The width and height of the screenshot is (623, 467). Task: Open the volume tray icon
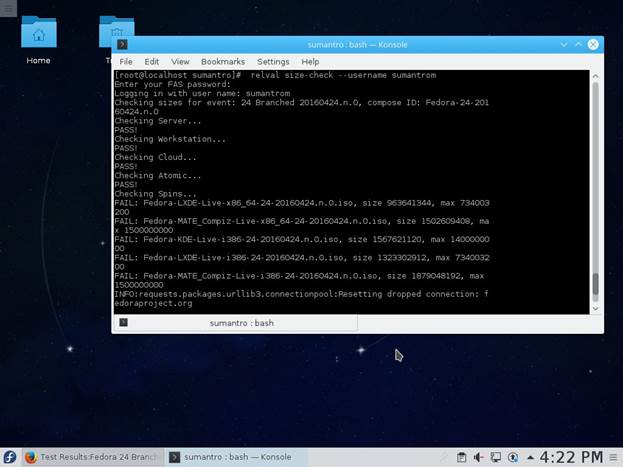[x=478, y=457]
